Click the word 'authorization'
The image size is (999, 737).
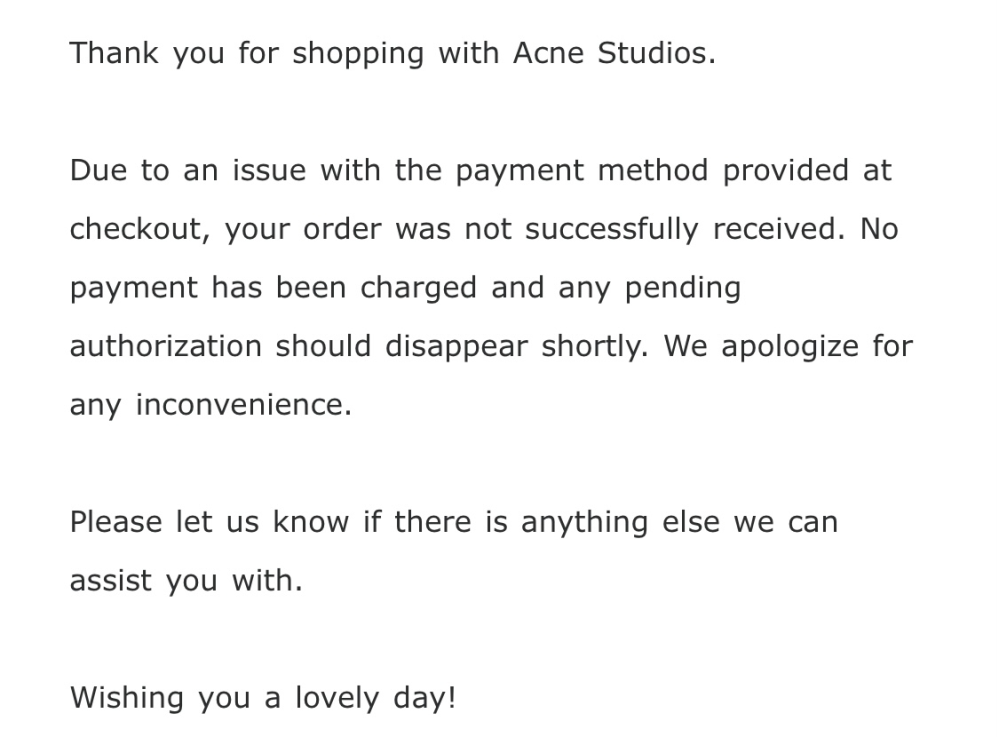click(166, 347)
